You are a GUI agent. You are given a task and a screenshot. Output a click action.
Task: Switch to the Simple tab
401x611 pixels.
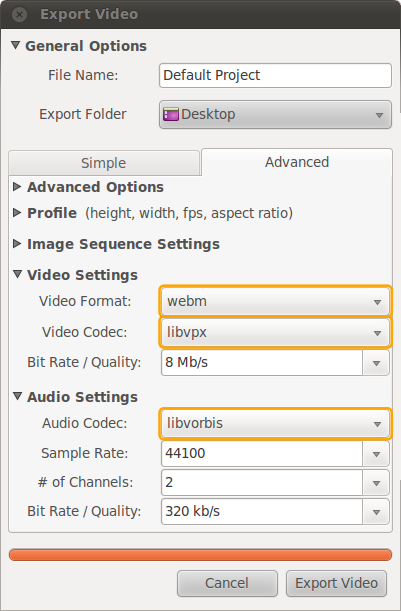(x=104, y=163)
